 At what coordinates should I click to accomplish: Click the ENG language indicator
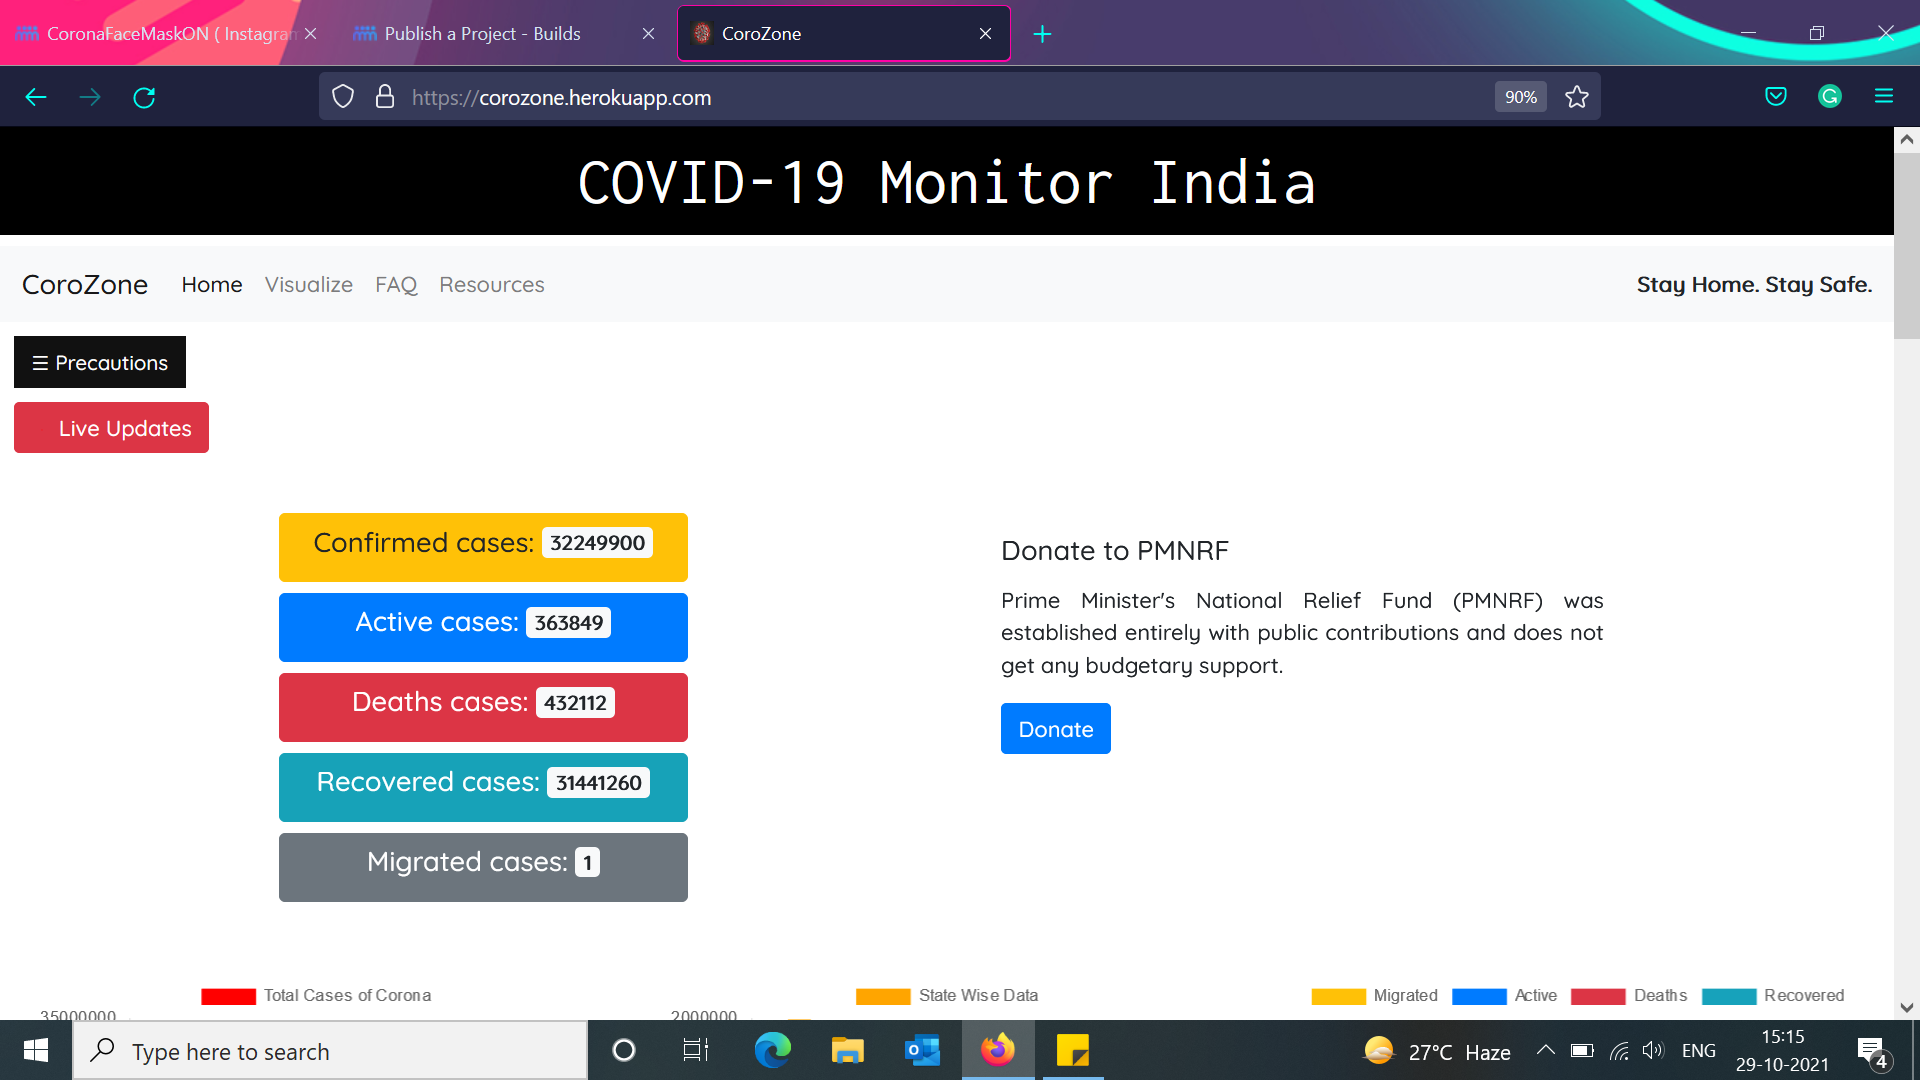click(x=1699, y=1050)
